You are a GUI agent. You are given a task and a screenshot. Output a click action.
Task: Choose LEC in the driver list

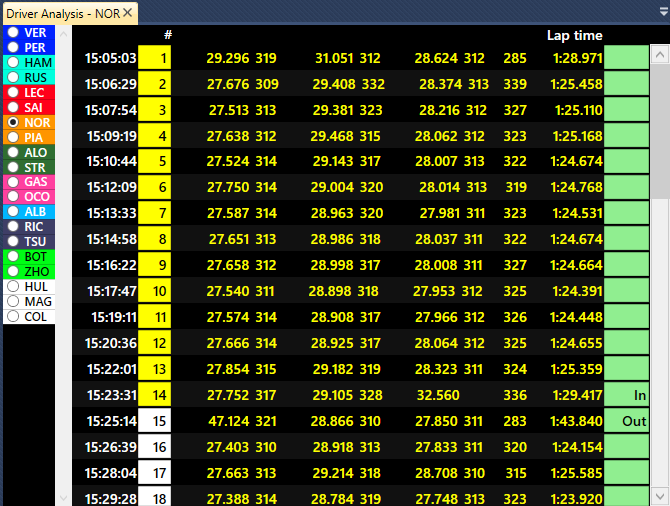click(13, 92)
